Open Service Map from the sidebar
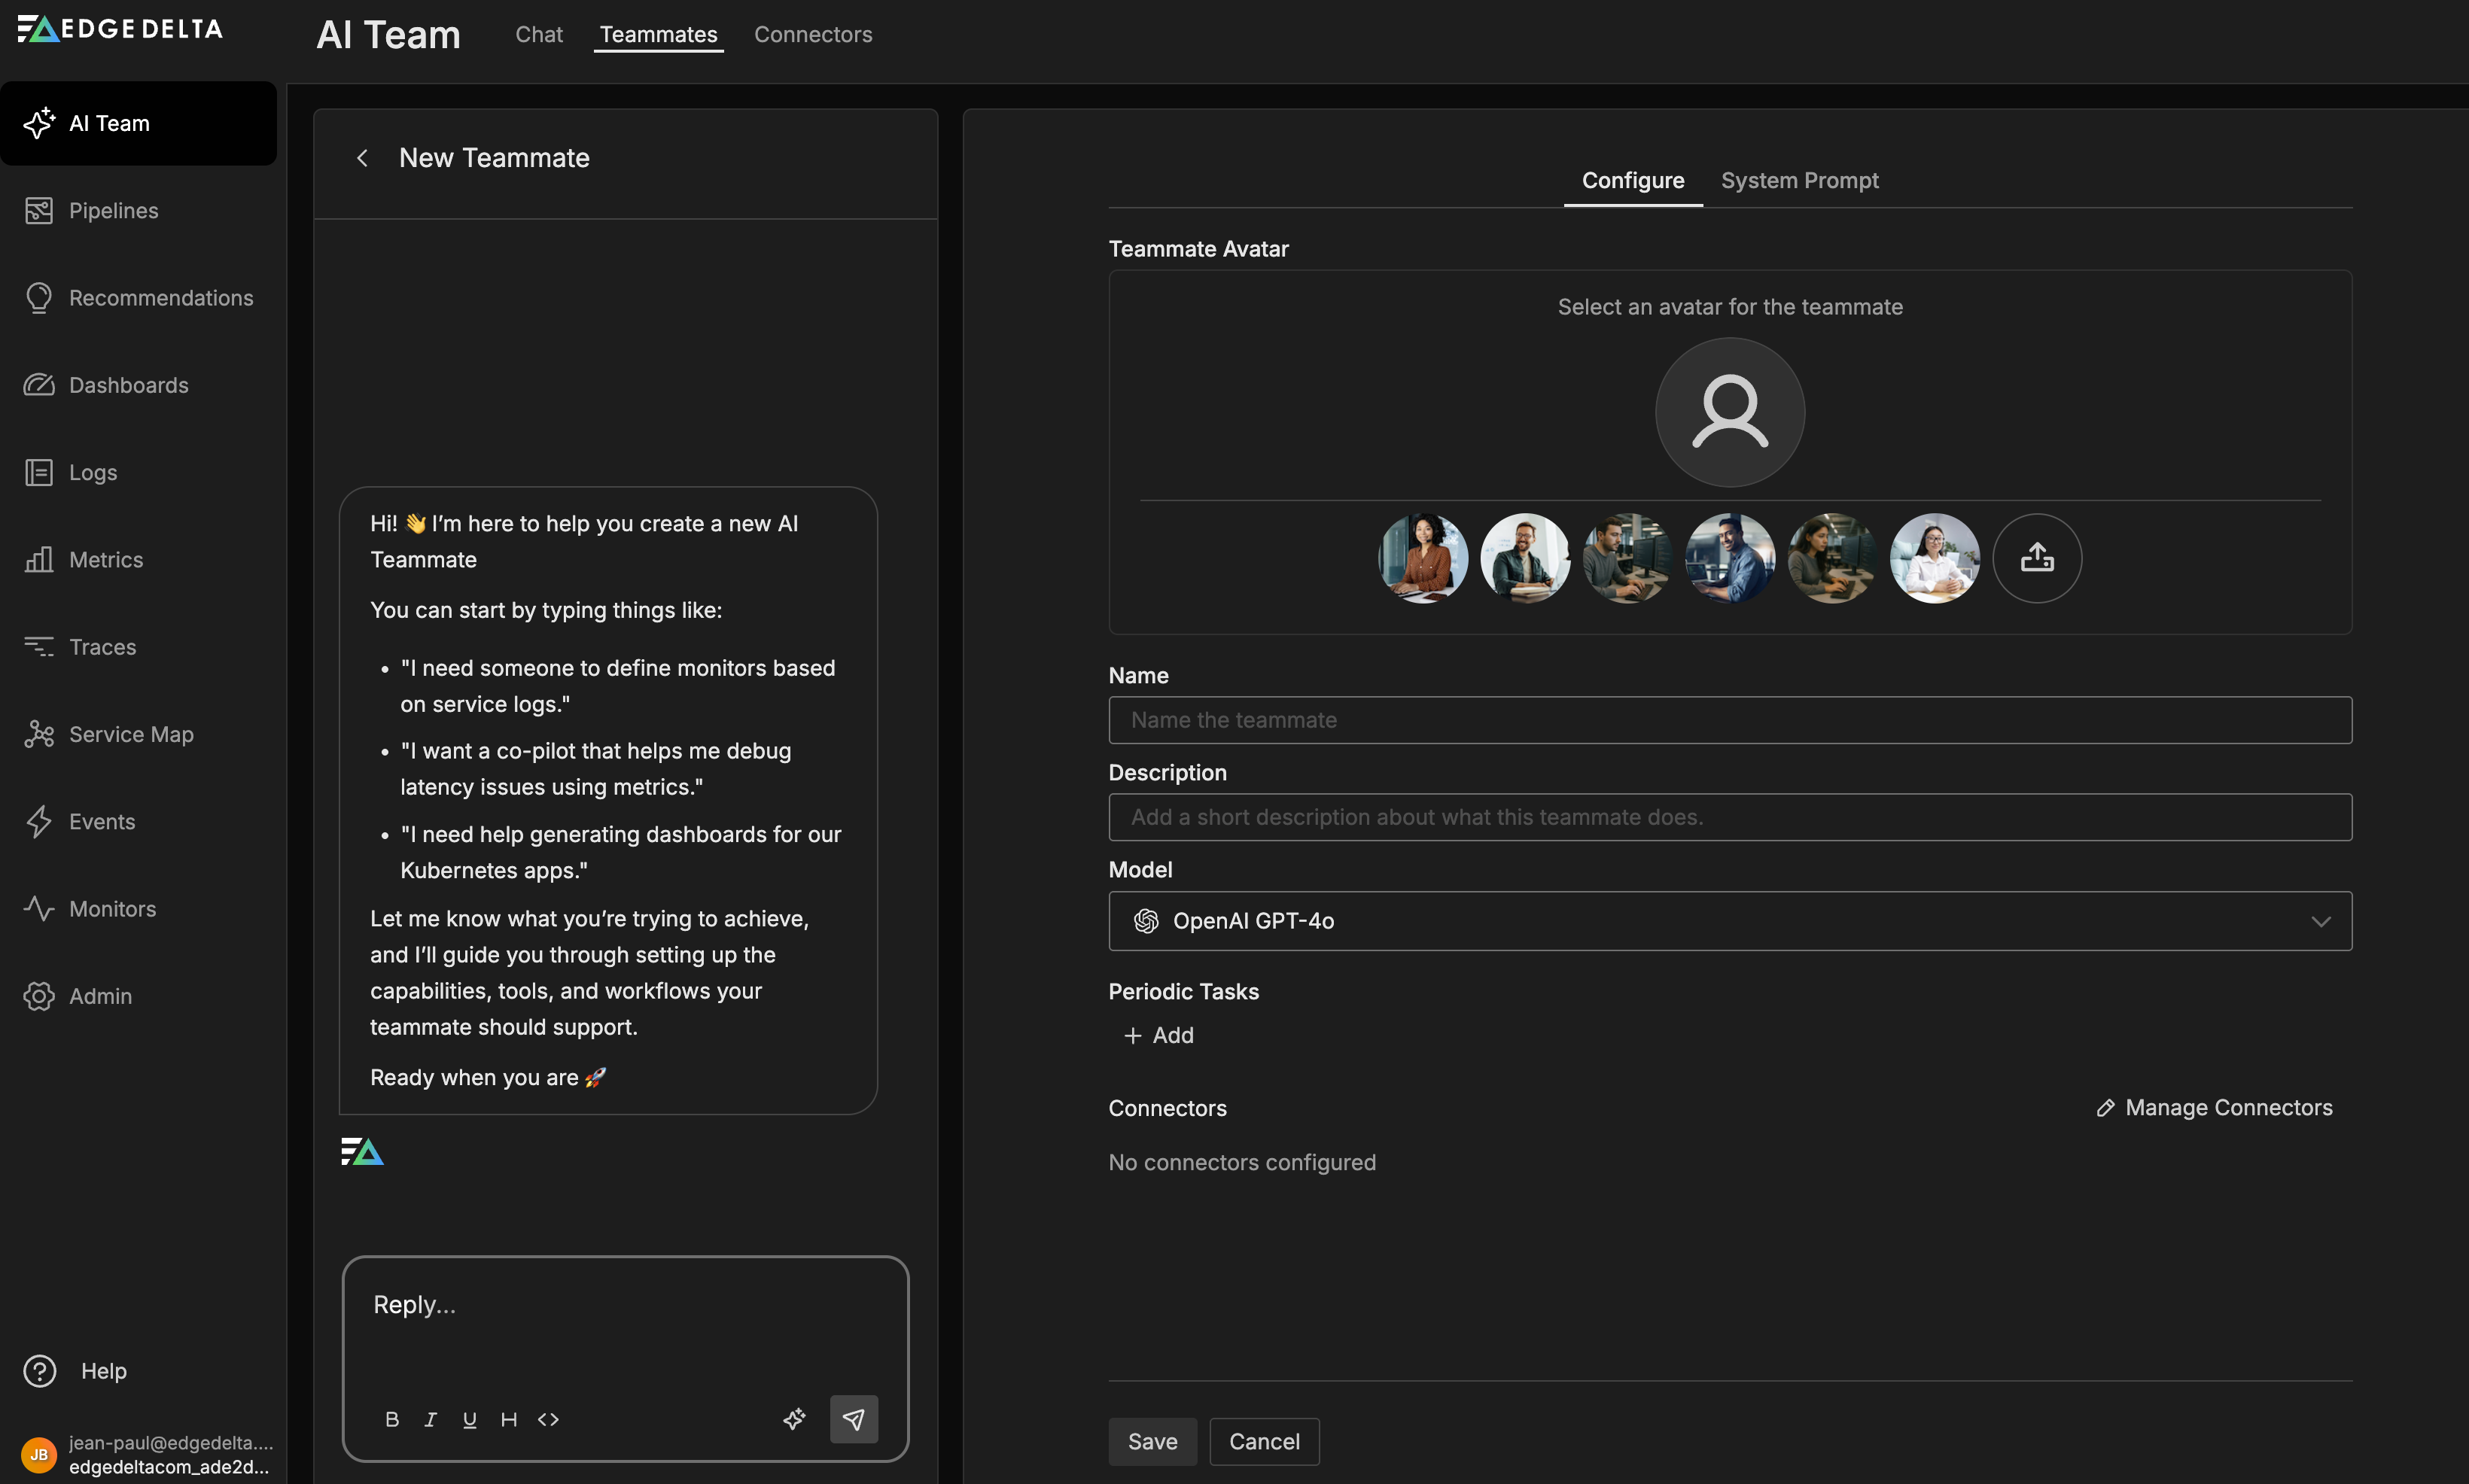This screenshot has height=1484, width=2469. 130,734
